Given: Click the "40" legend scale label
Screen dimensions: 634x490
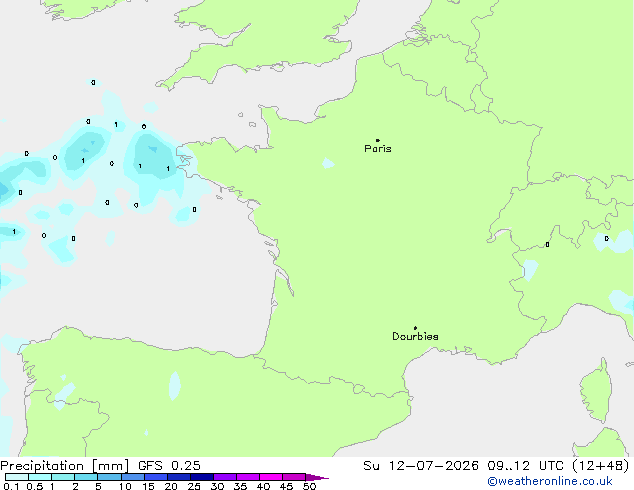Looking at the screenshot, I should pyautogui.click(x=263, y=486).
